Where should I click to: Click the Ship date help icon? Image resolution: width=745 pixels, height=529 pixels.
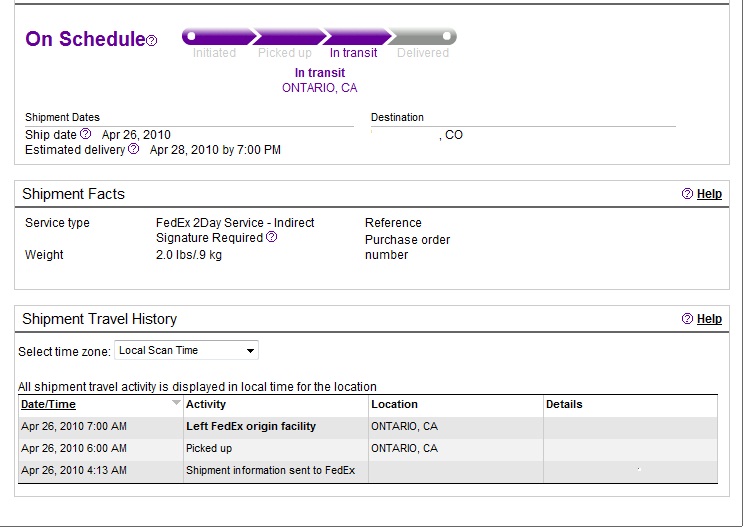pos(86,134)
